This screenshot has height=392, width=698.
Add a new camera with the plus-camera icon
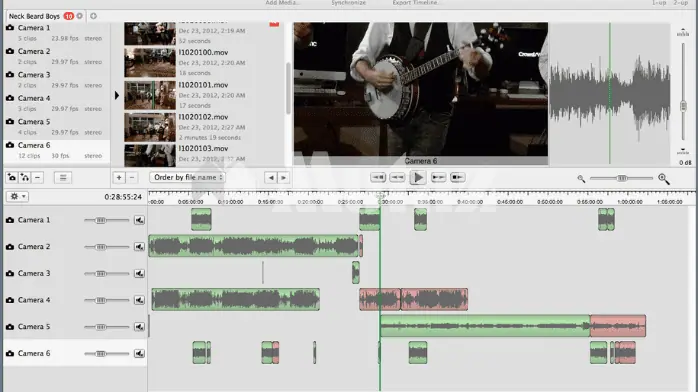tap(12, 178)
